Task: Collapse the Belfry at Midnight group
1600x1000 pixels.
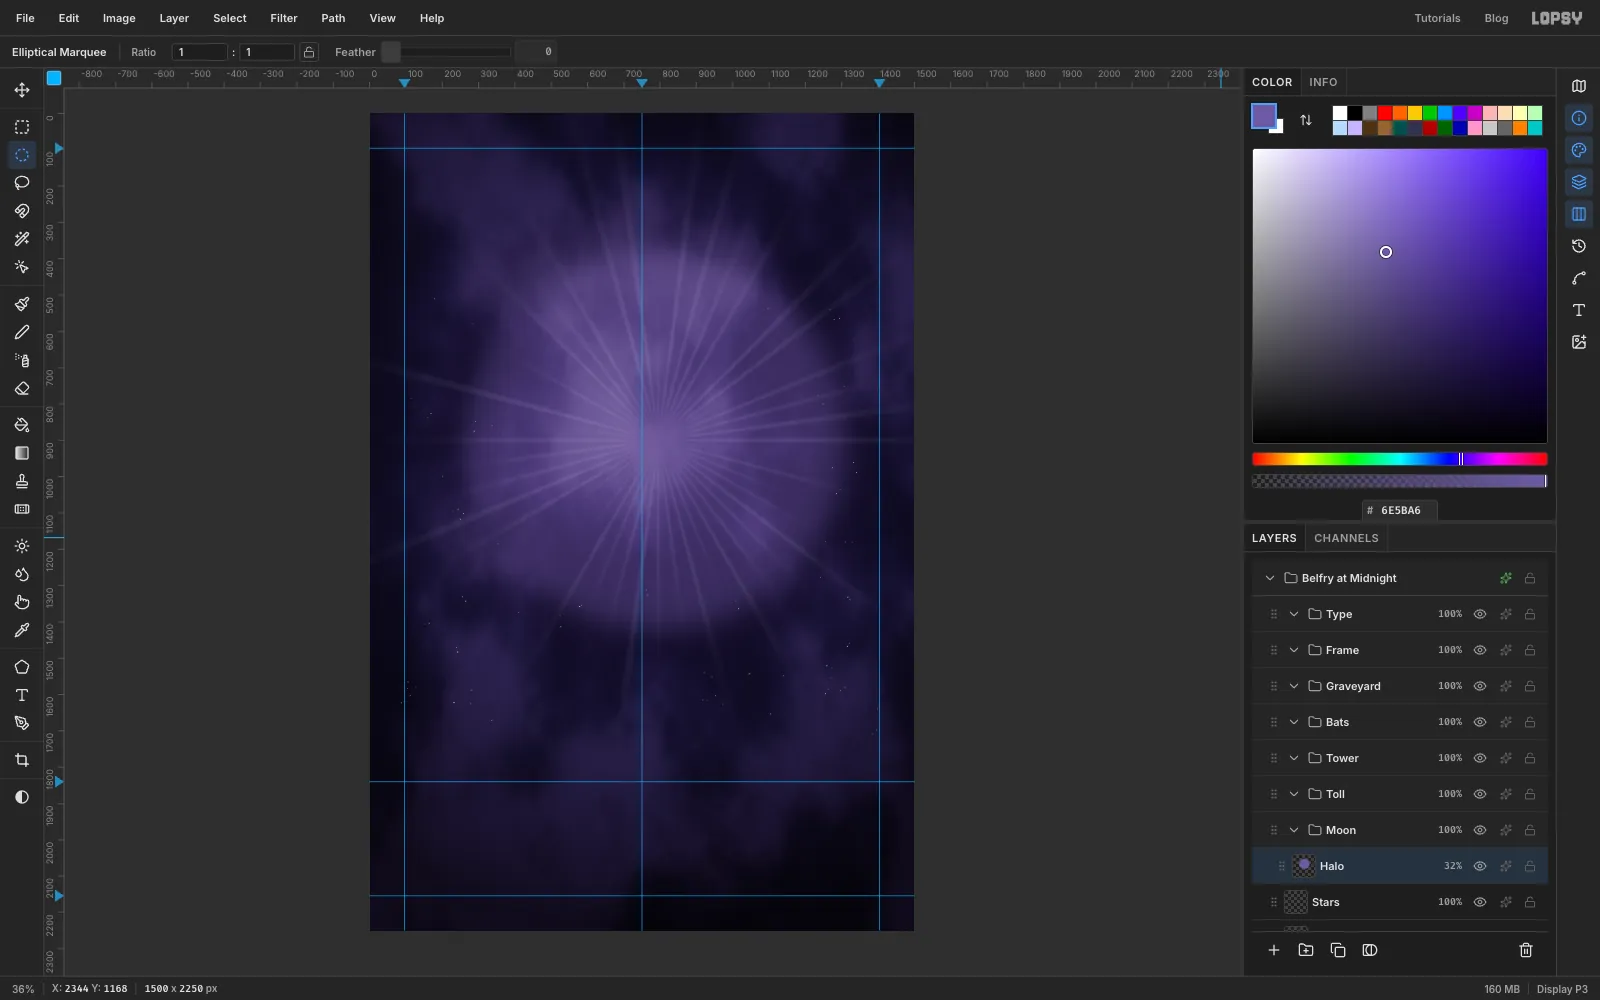Action: click(x=1270, y=578)
